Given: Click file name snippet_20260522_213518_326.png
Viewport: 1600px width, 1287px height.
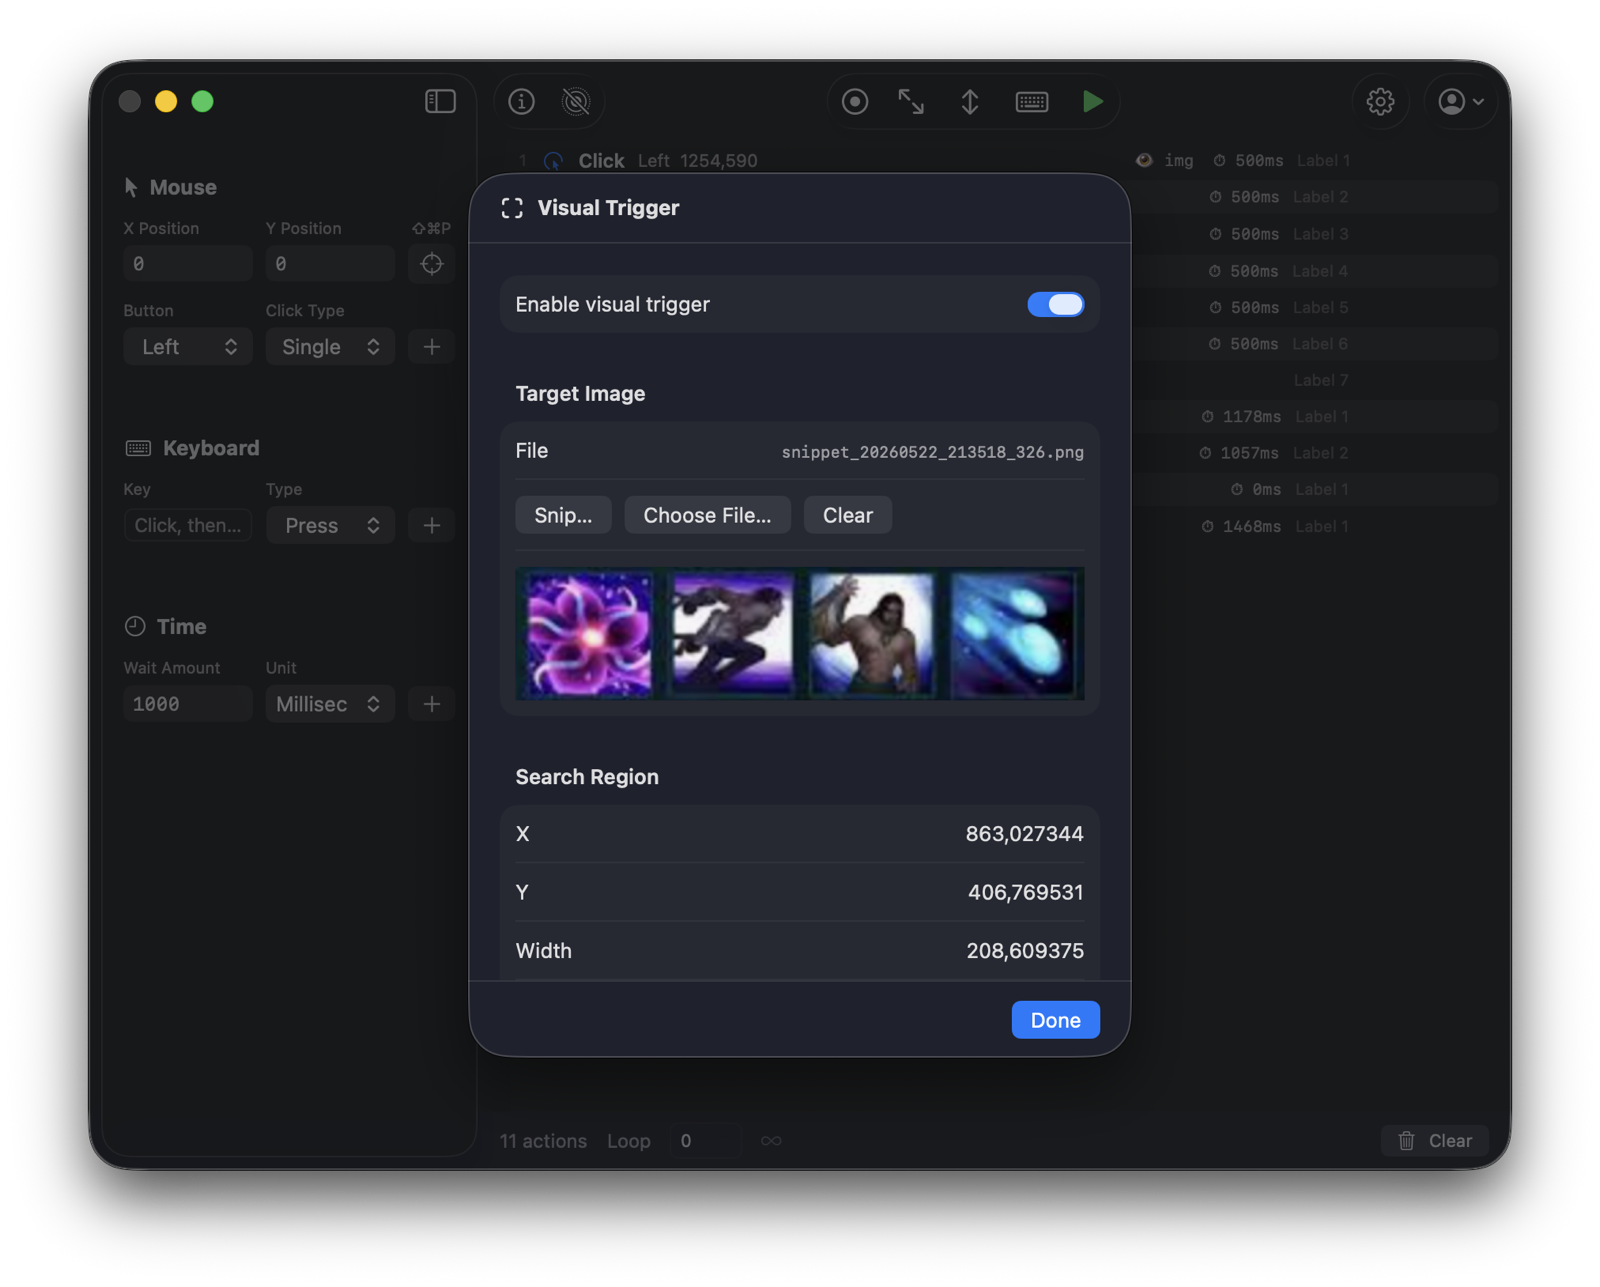Looking at the screenshot, I should (932, 452).
